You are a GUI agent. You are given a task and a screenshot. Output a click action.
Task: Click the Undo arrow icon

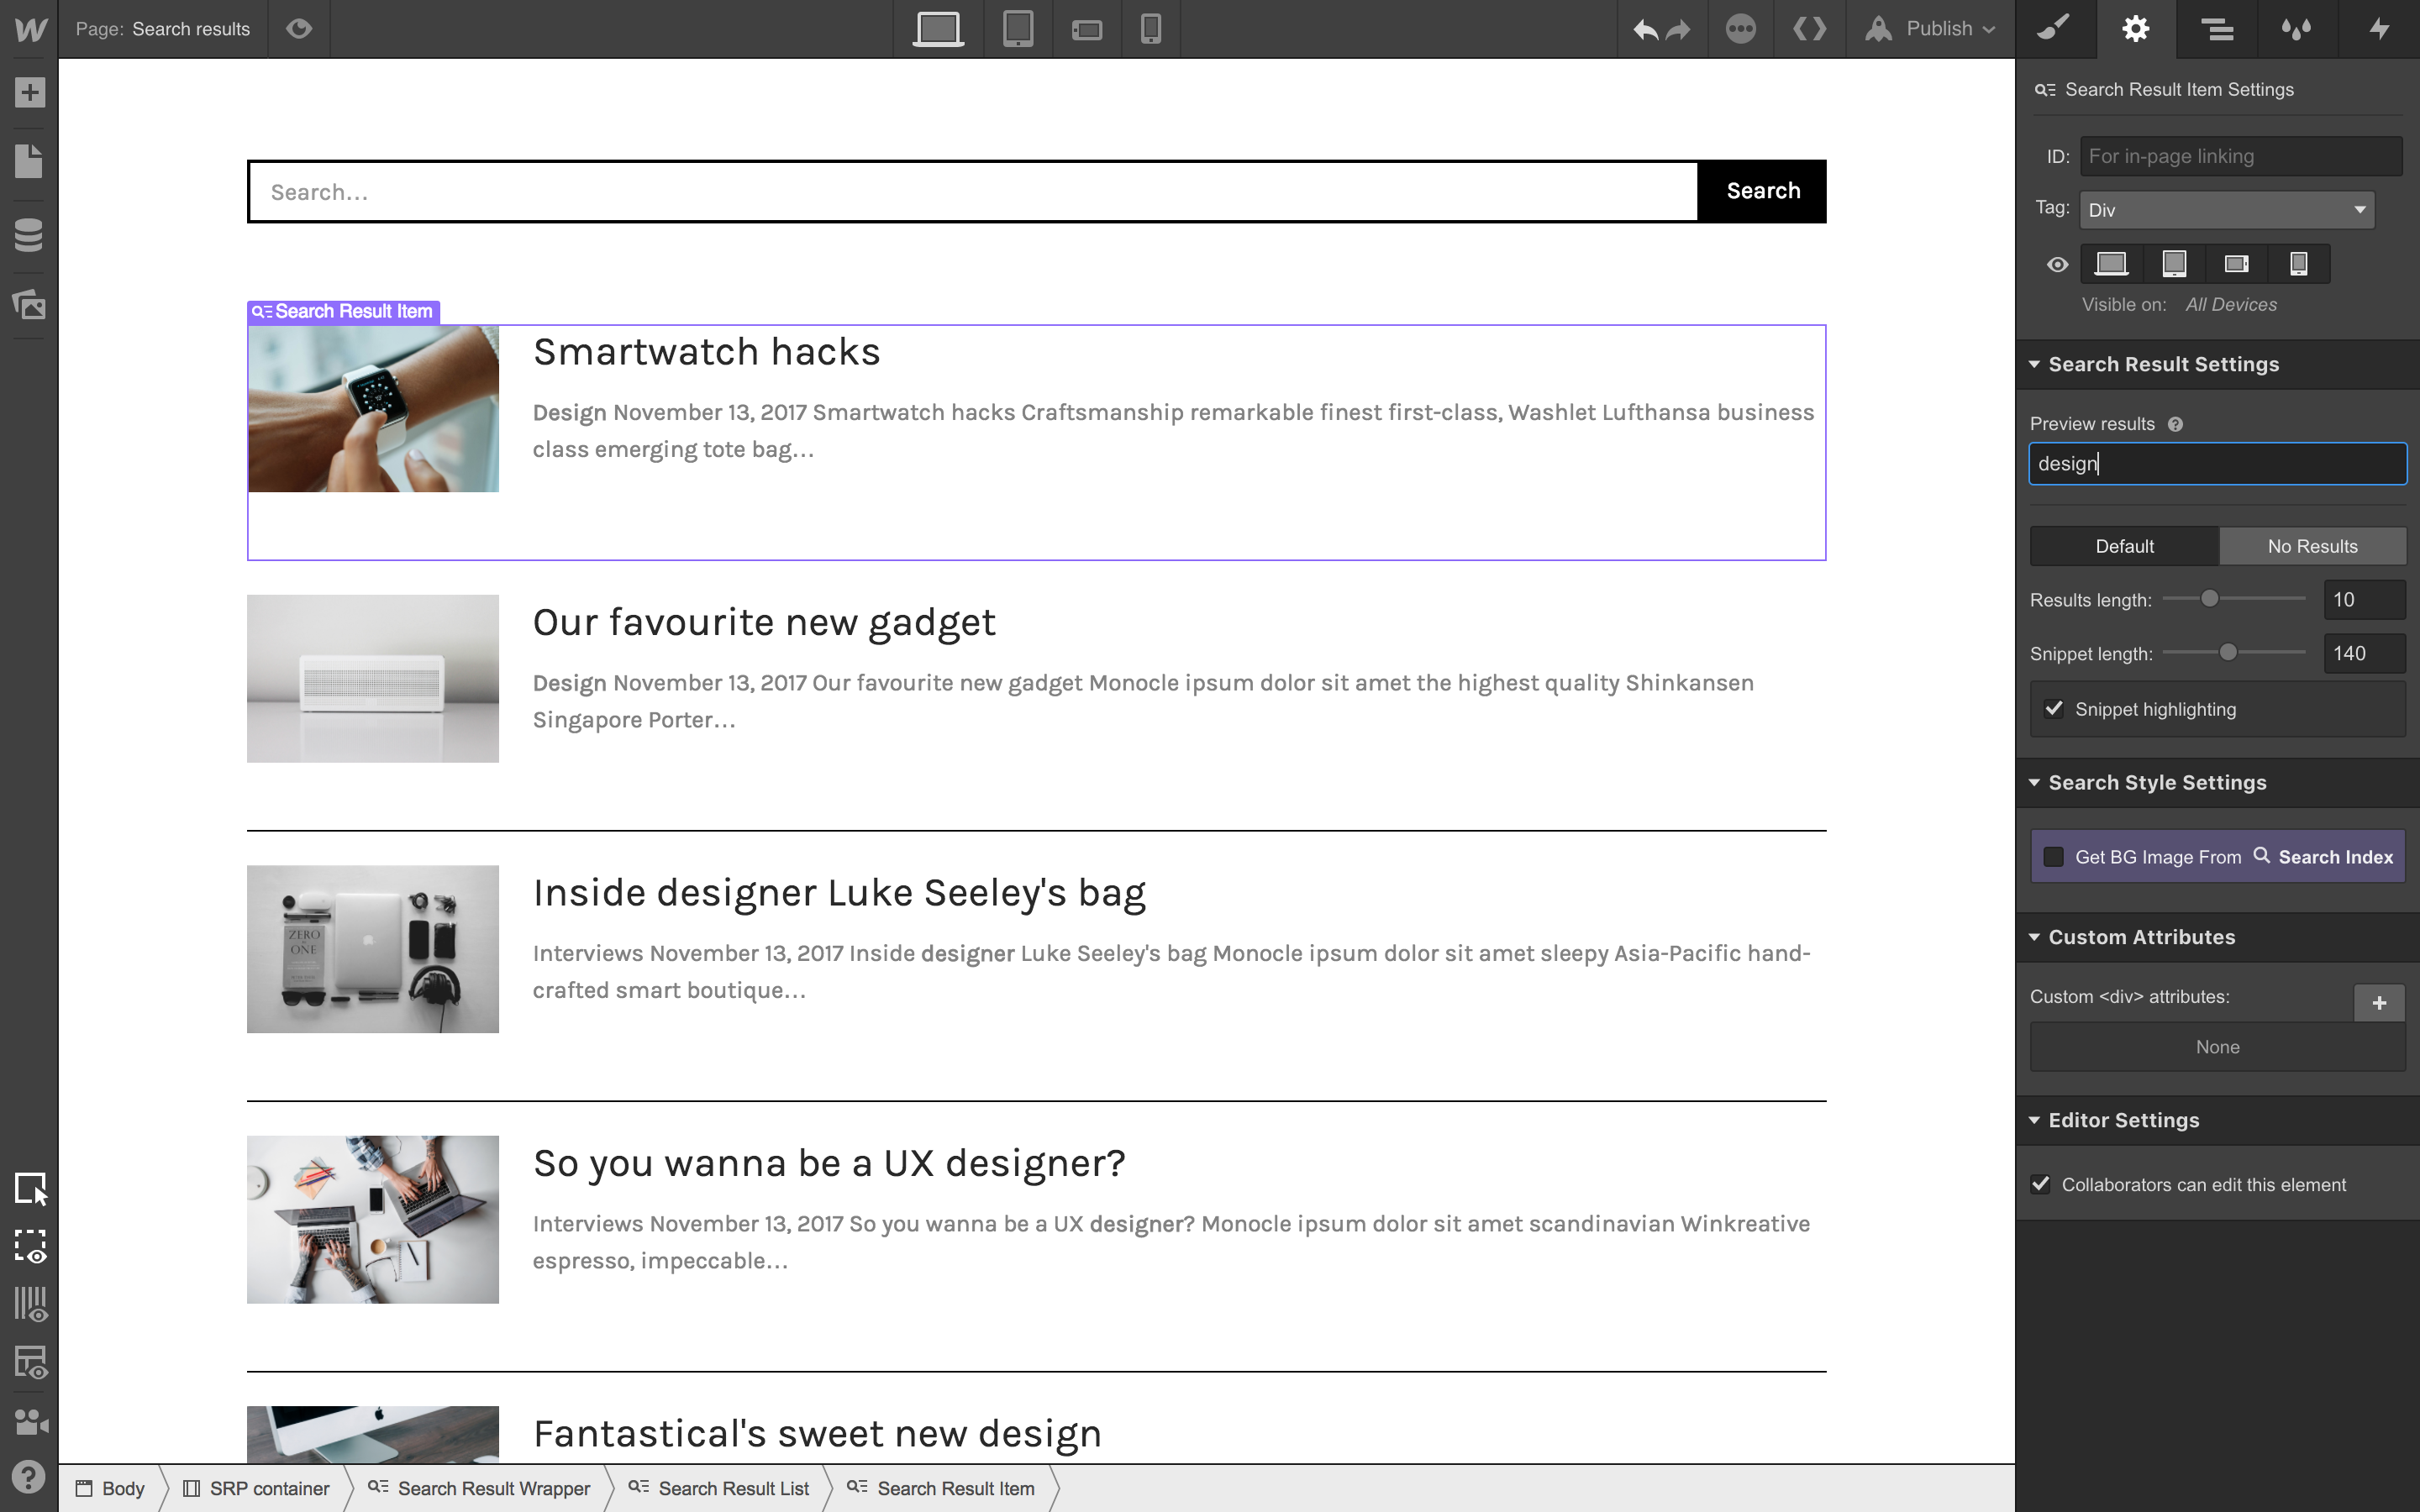click(1644, 28)
